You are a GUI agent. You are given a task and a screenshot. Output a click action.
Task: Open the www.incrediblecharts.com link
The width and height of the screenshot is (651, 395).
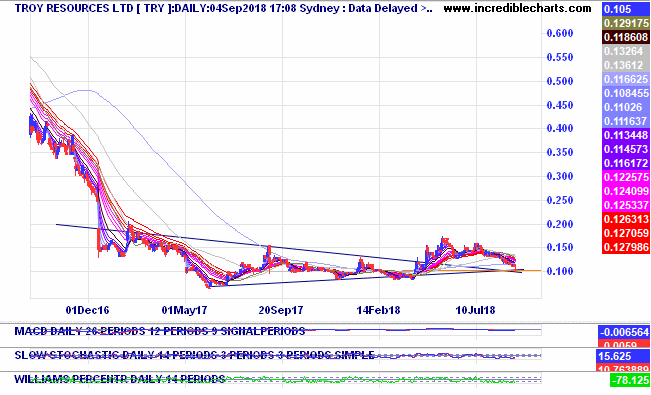pos(517,8)
